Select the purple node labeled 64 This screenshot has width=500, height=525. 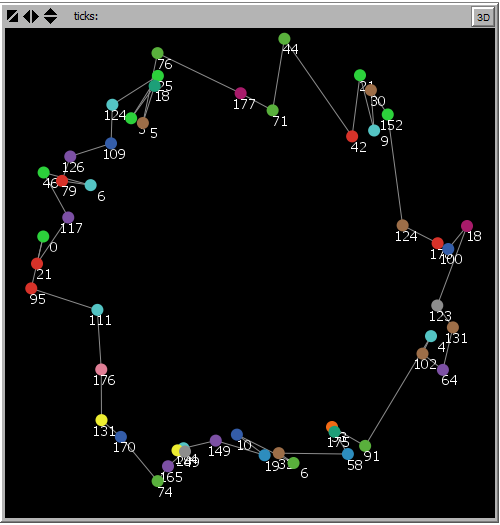click(x=443, y=370)
